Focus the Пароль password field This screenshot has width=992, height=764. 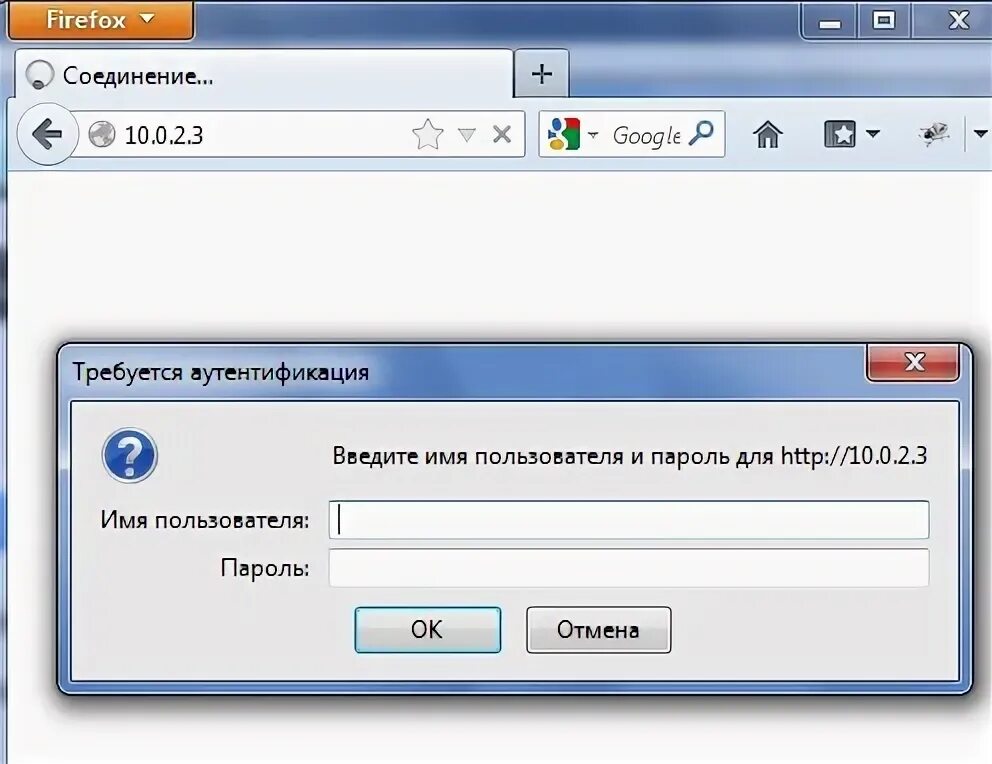click(629, 568)
